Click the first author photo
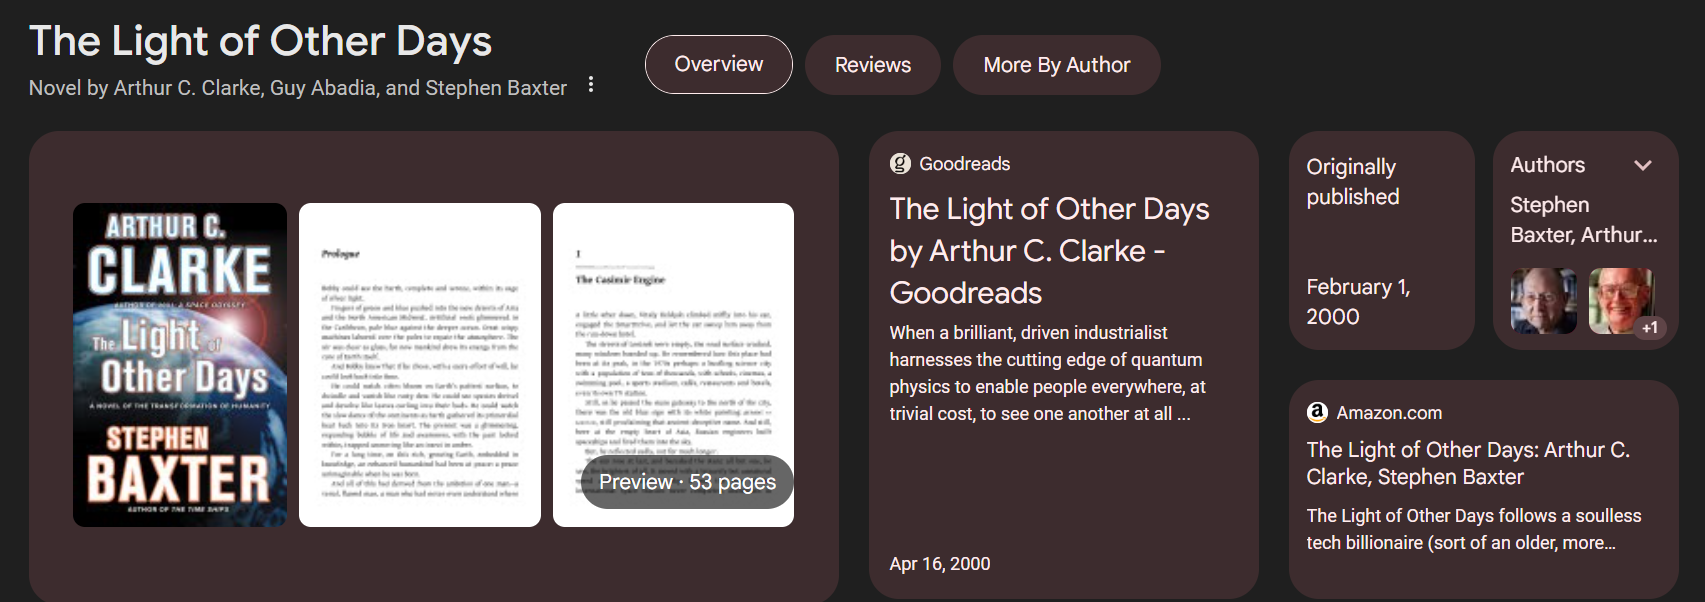This screenshot has width=1705, height=602. (x=1543, y=301)
